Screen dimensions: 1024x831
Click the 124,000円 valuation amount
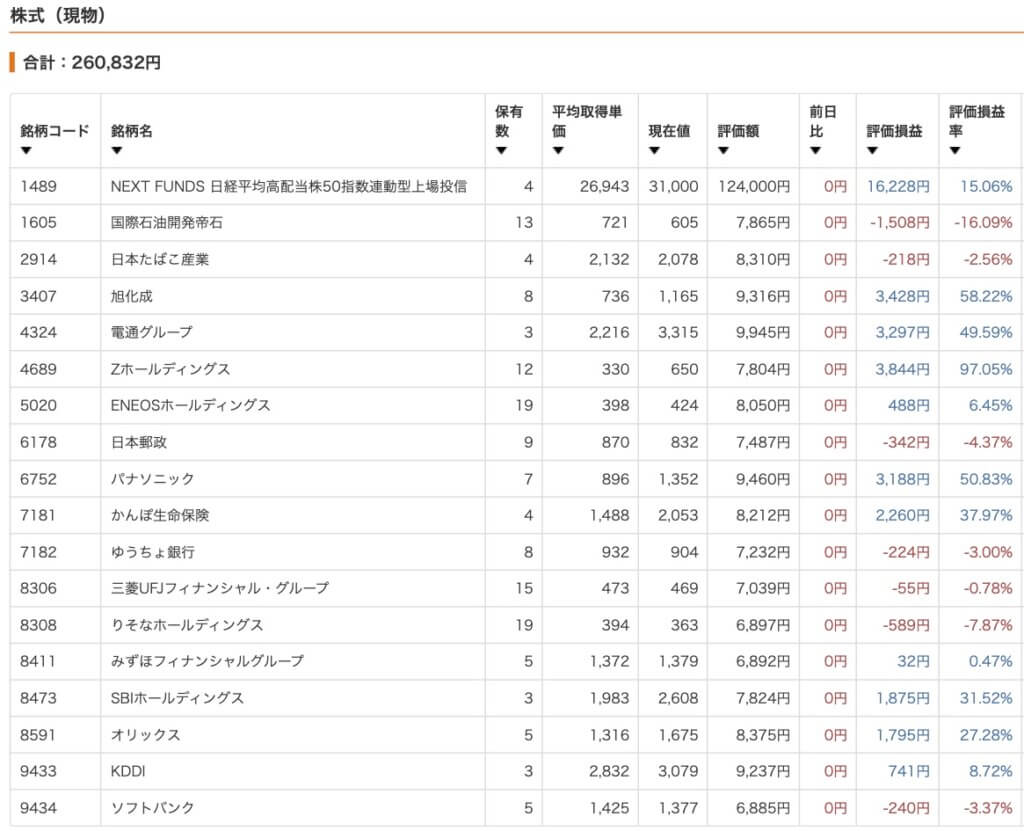(x=754, y=186)
